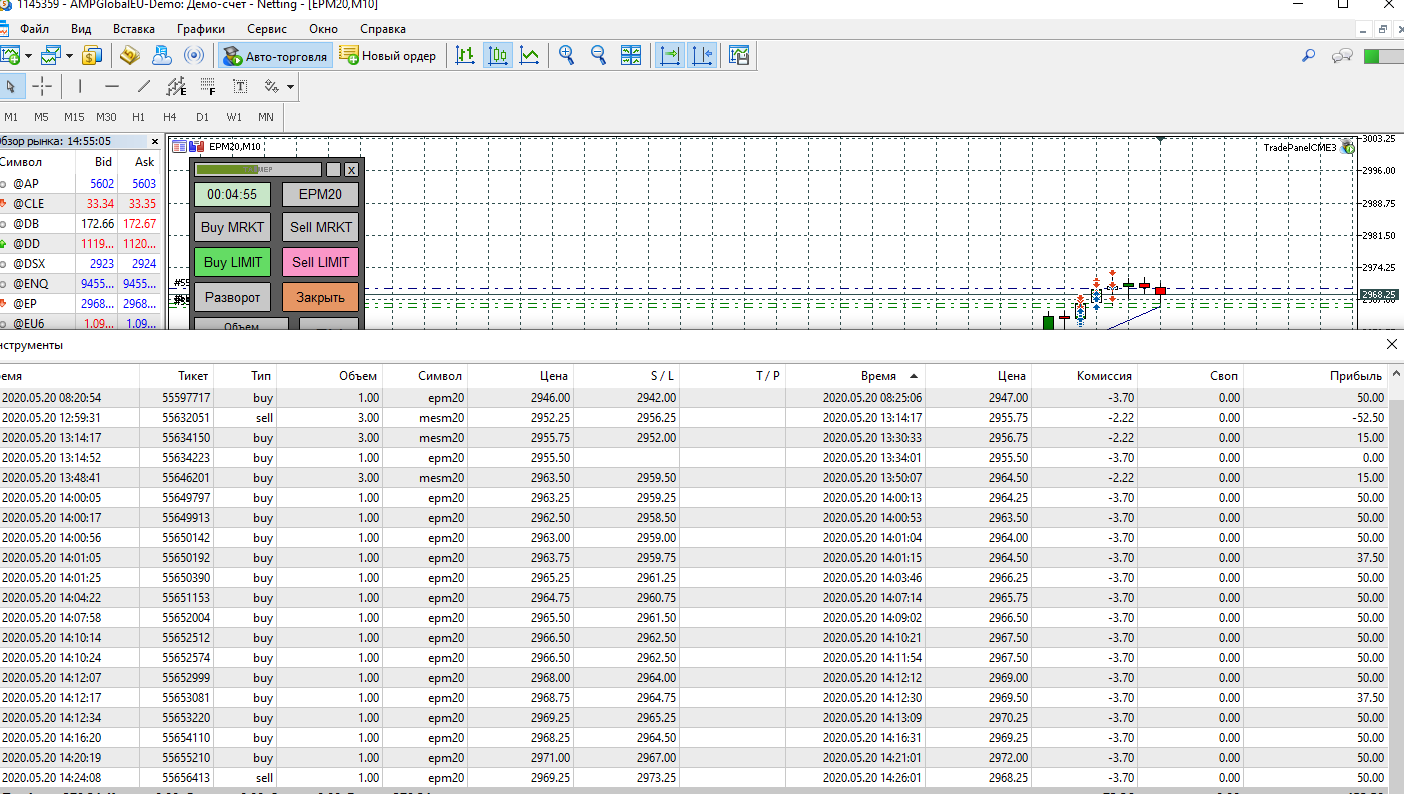Tile chart windows with grid icon

tap(631, 56)
